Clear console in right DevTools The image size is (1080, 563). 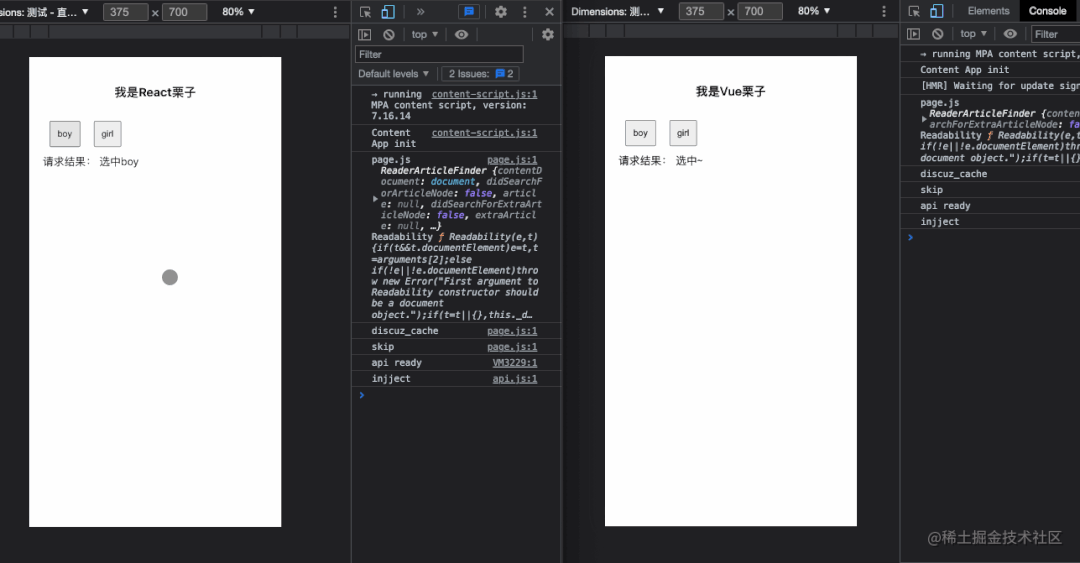[937, 34]
